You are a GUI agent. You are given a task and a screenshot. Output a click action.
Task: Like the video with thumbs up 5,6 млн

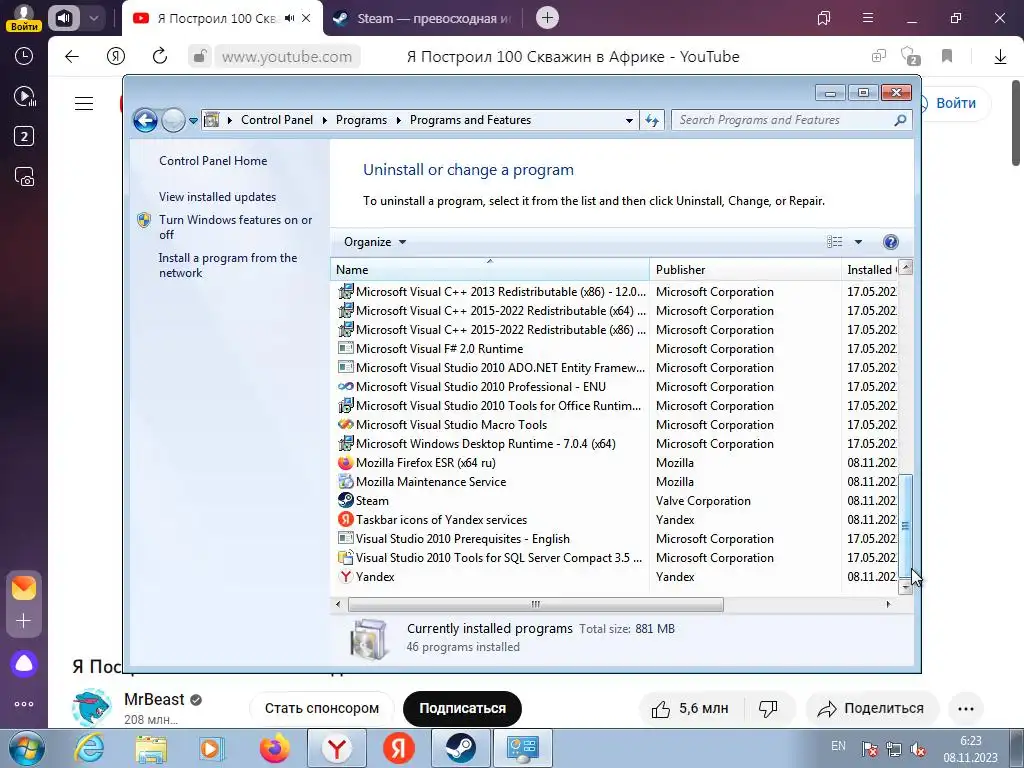point(690,709)
